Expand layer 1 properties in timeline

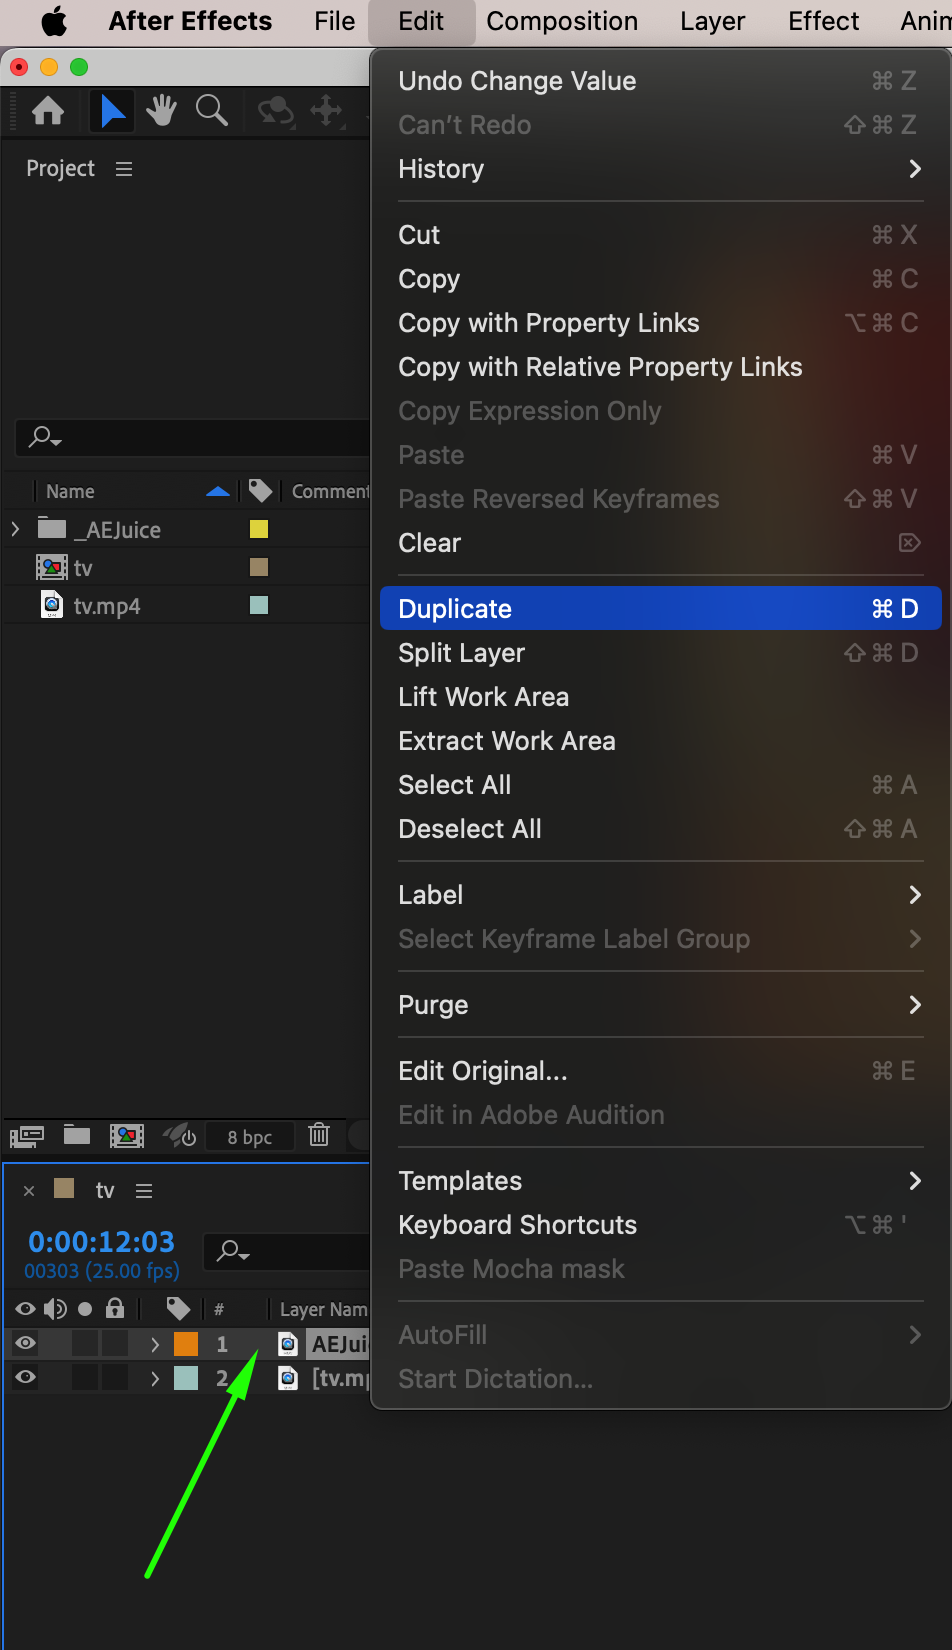click(x=155, y=1344)
